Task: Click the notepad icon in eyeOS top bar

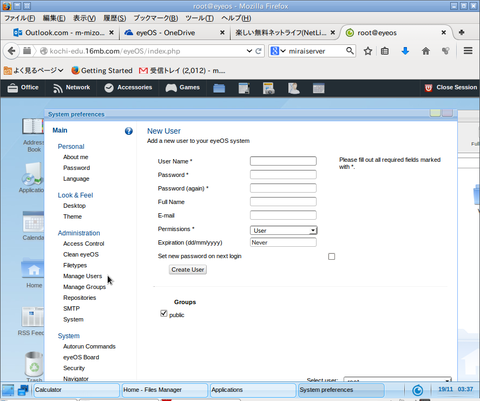Action: pos(244,88)
